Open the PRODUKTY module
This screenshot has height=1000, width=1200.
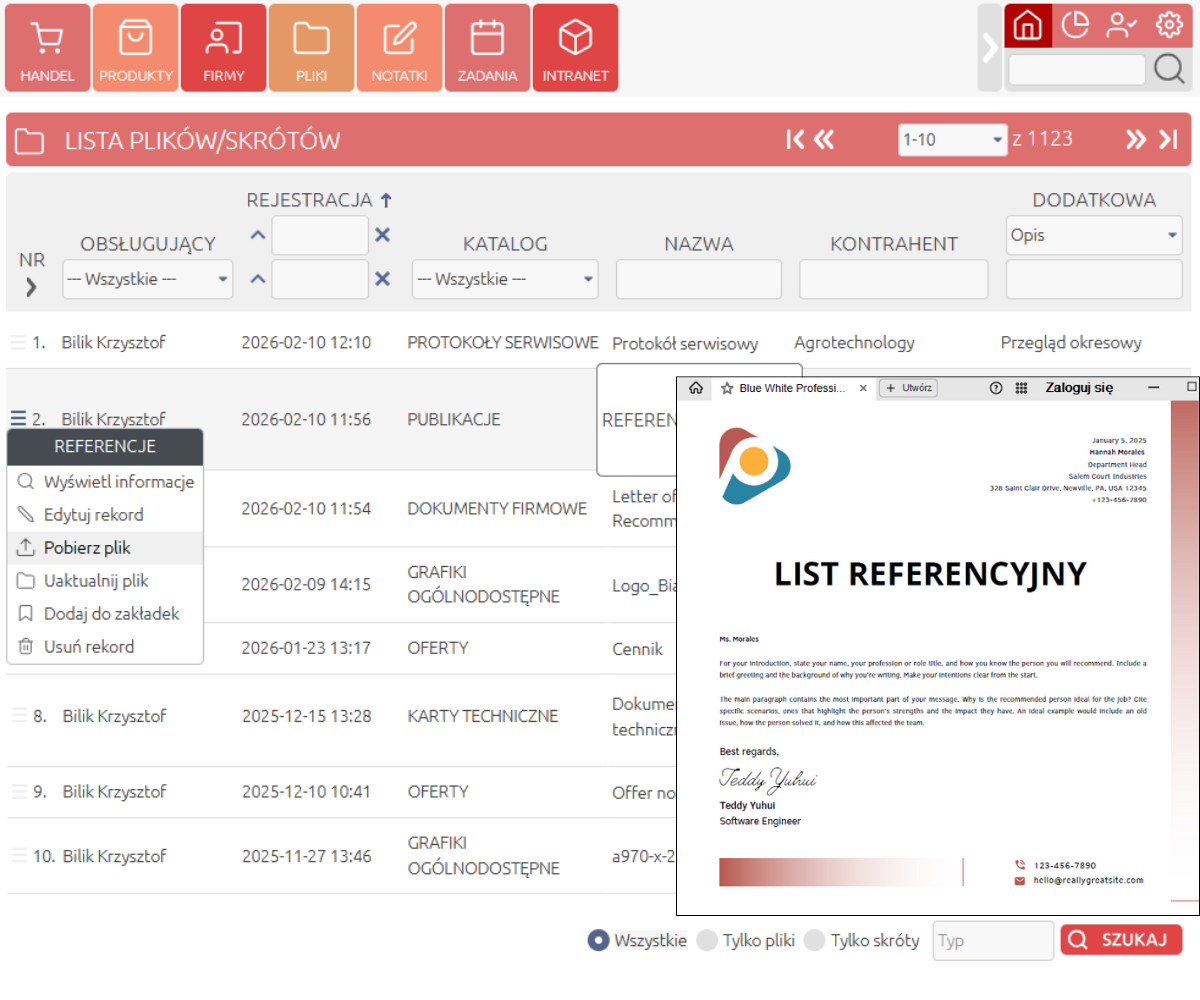coord(135,47)
